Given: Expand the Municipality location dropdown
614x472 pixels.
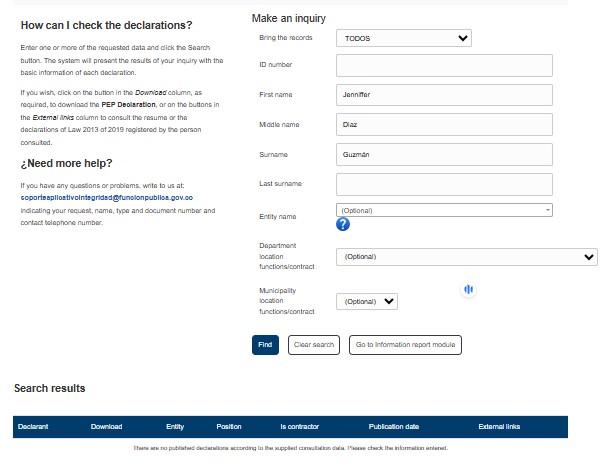Looking at the screenshot, I should click(x=368, y=301).
